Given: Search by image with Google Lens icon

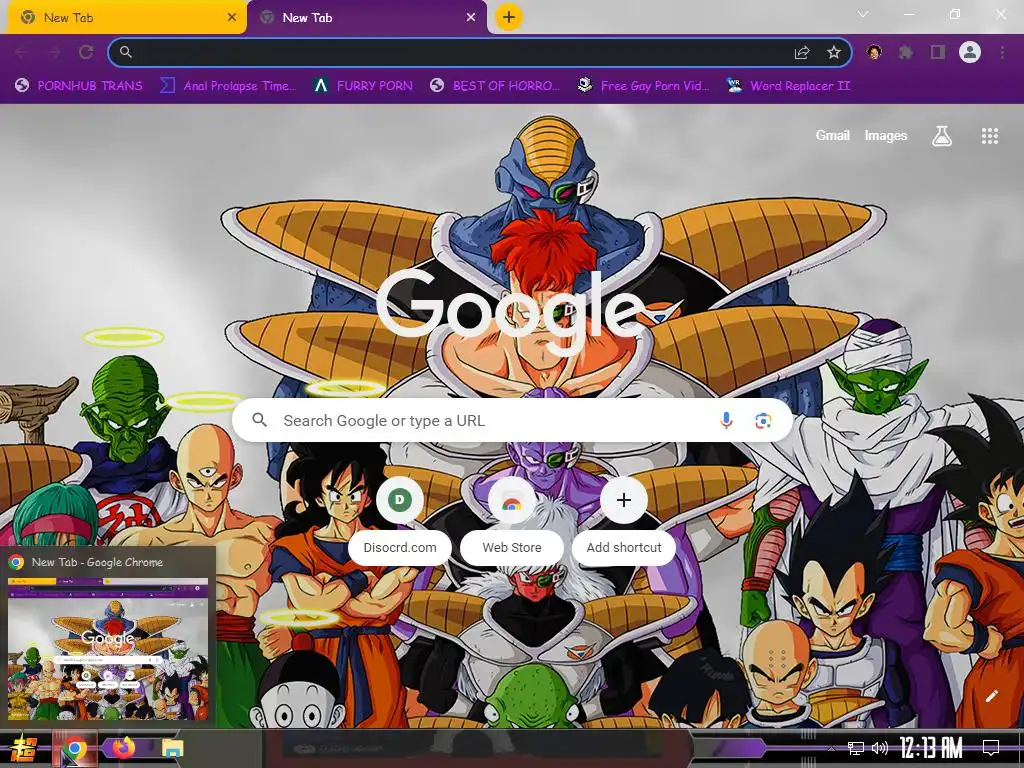Looking at the screenshot, I should coord(763,421).
